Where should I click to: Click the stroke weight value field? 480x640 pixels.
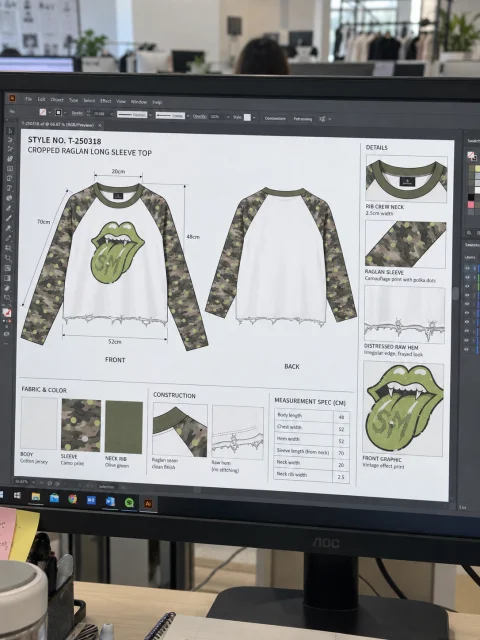pyautogui.click(x=100, y=114)
